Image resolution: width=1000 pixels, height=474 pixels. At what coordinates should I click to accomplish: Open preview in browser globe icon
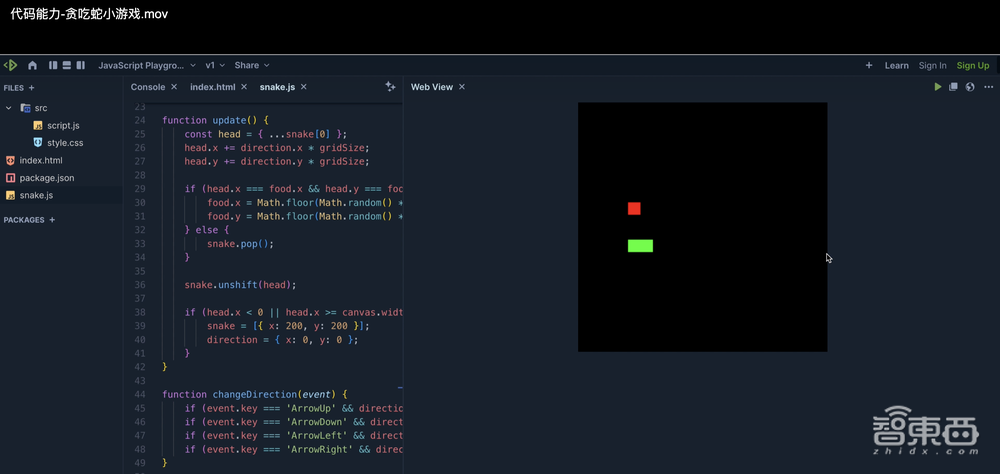point(970,87)
